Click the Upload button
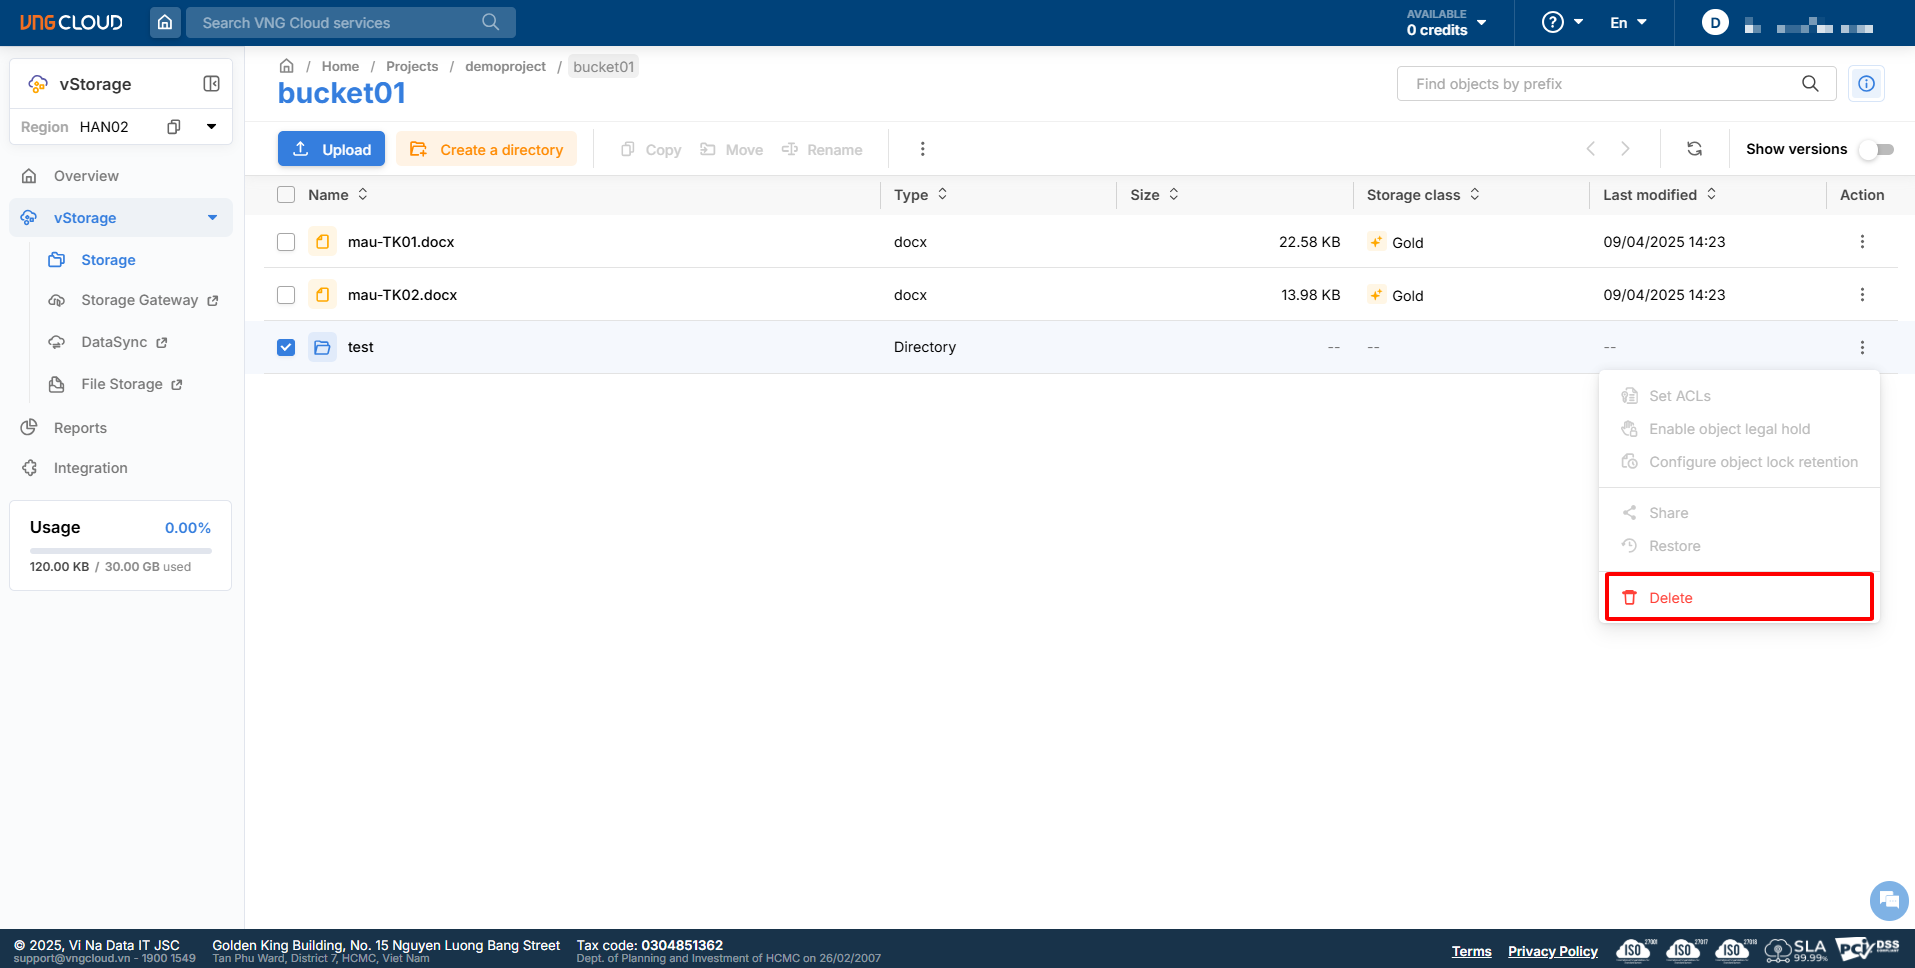1915x968 pixels. pos(331,149)
